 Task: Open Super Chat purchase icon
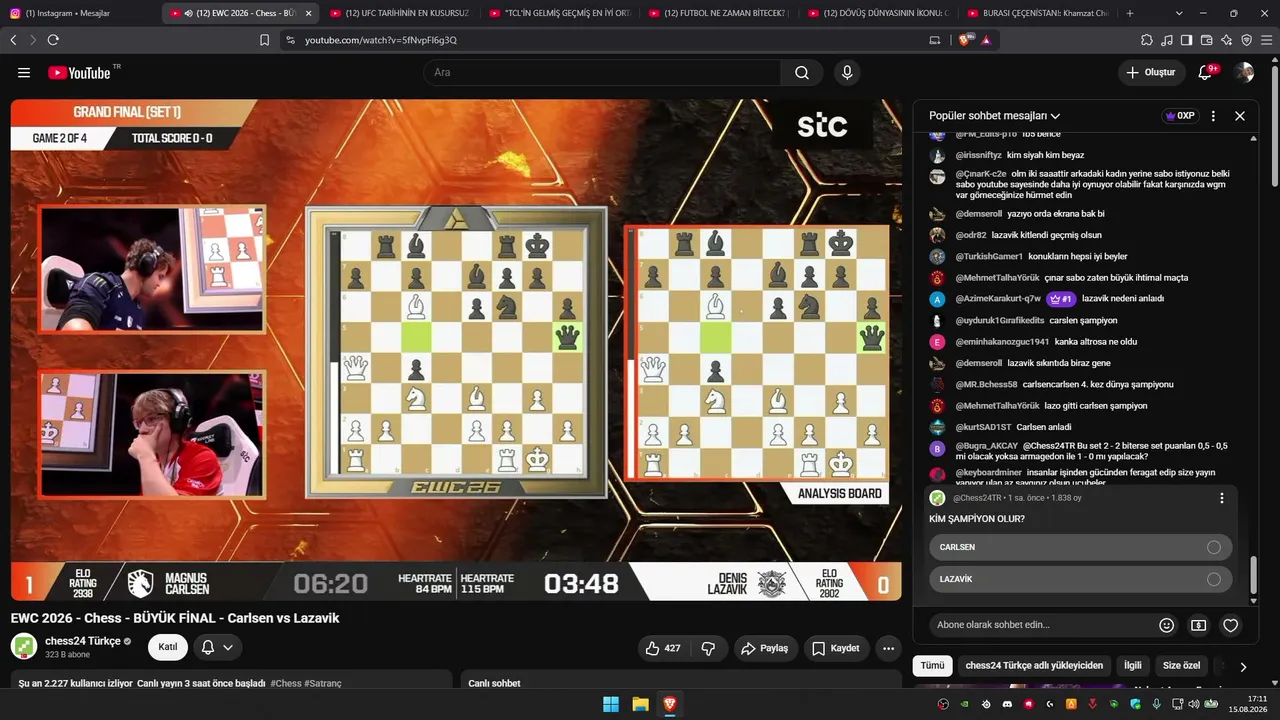click(x=1198, y=625)
